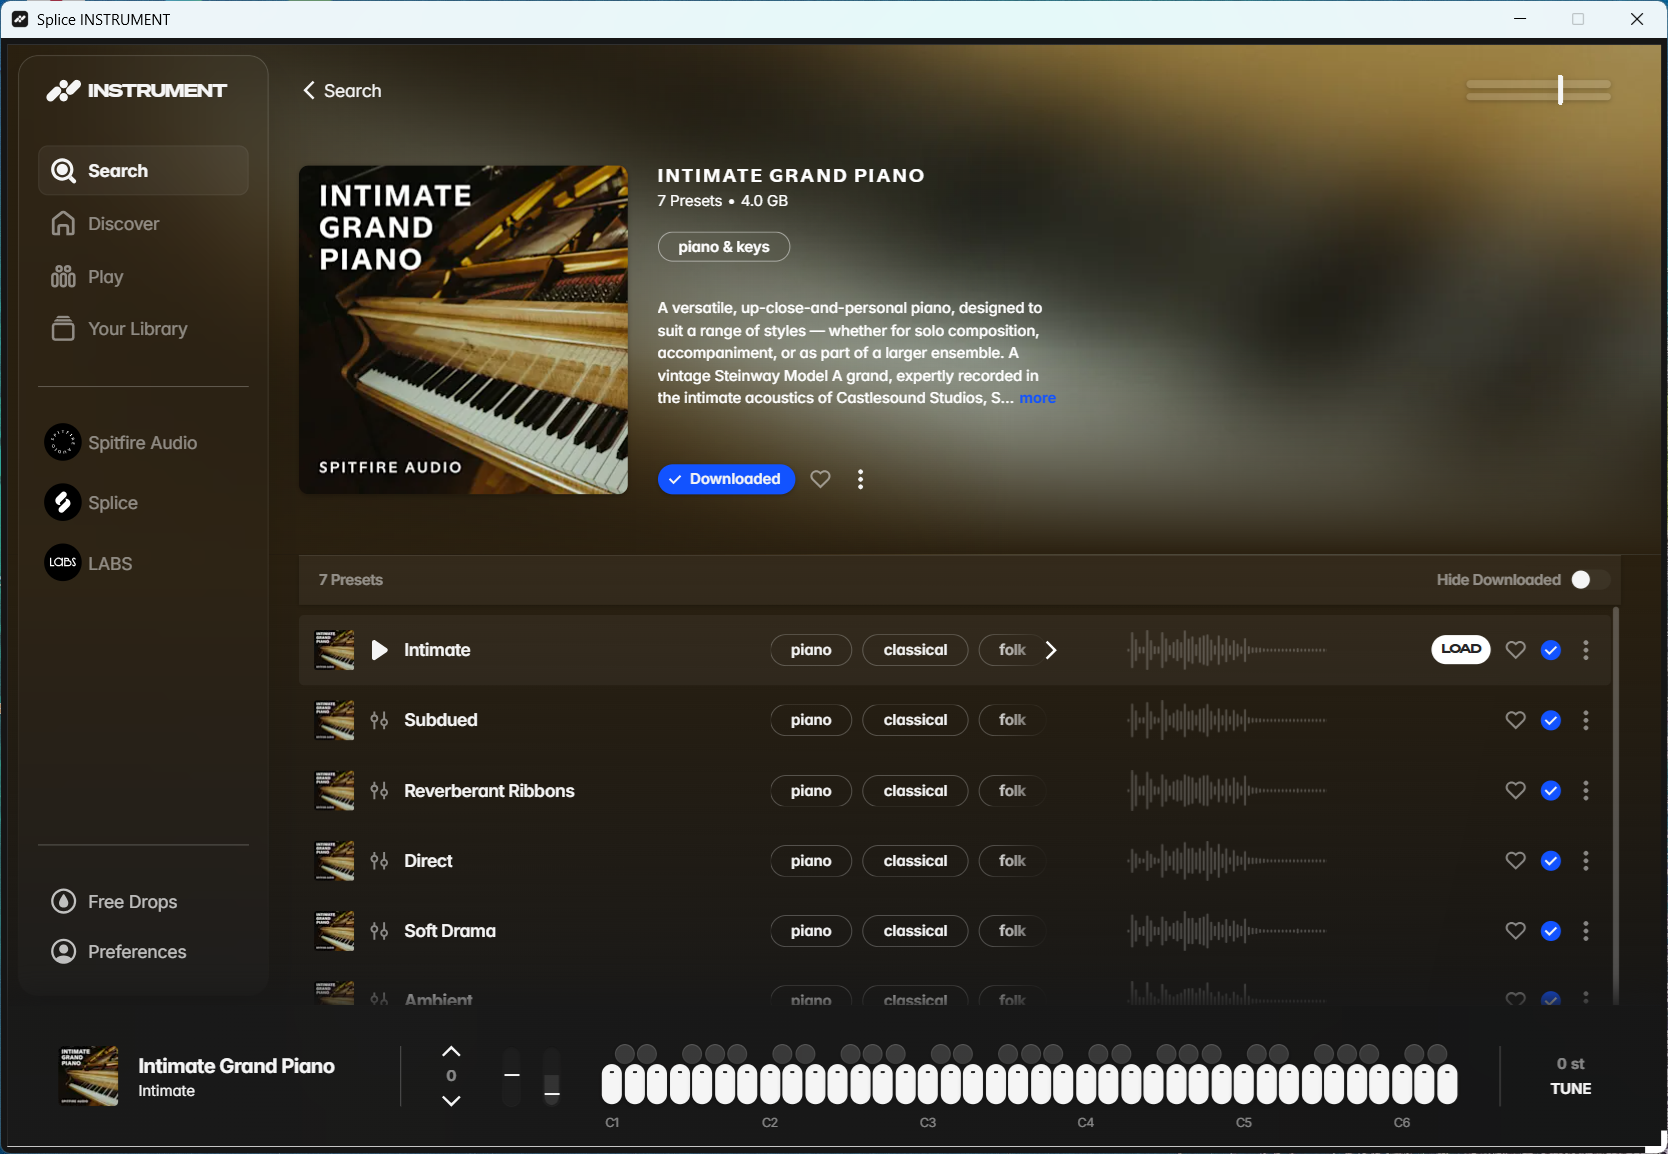Open more options for Intimate preset
This screenshot has width=1668, height=1154.
click(1586, 650)
